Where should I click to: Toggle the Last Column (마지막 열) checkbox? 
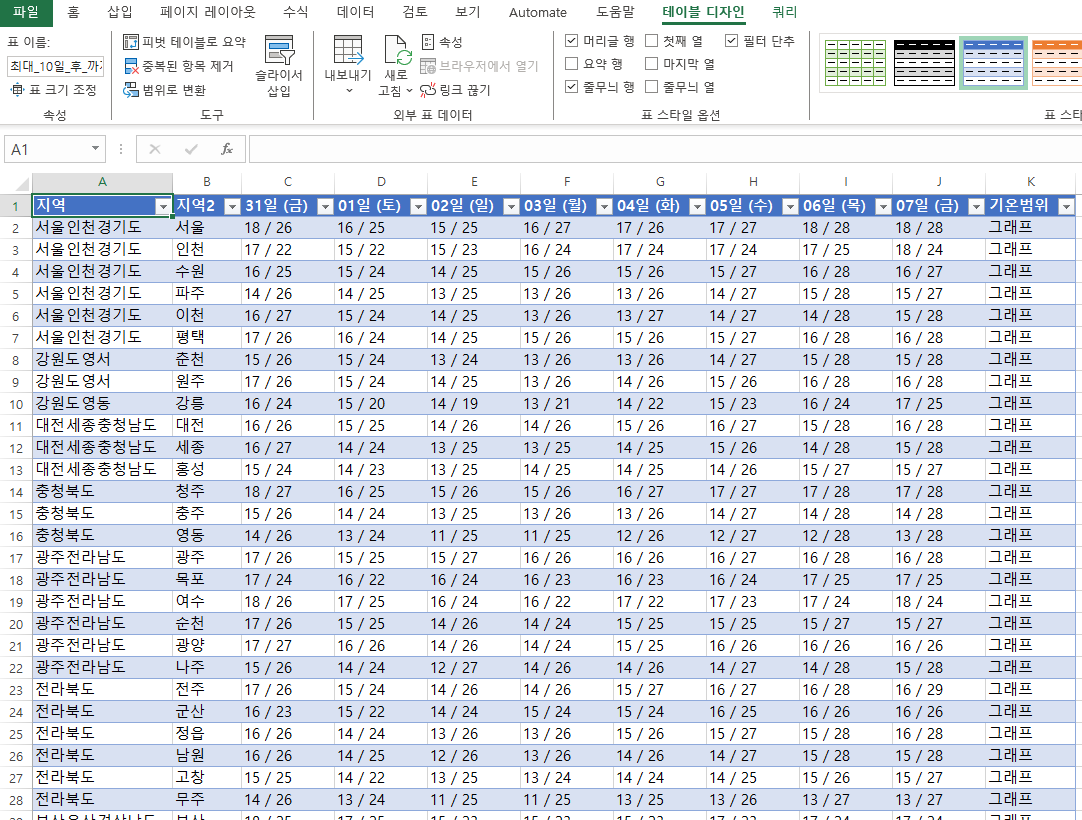pyautogui.click(x=651, y=64)
